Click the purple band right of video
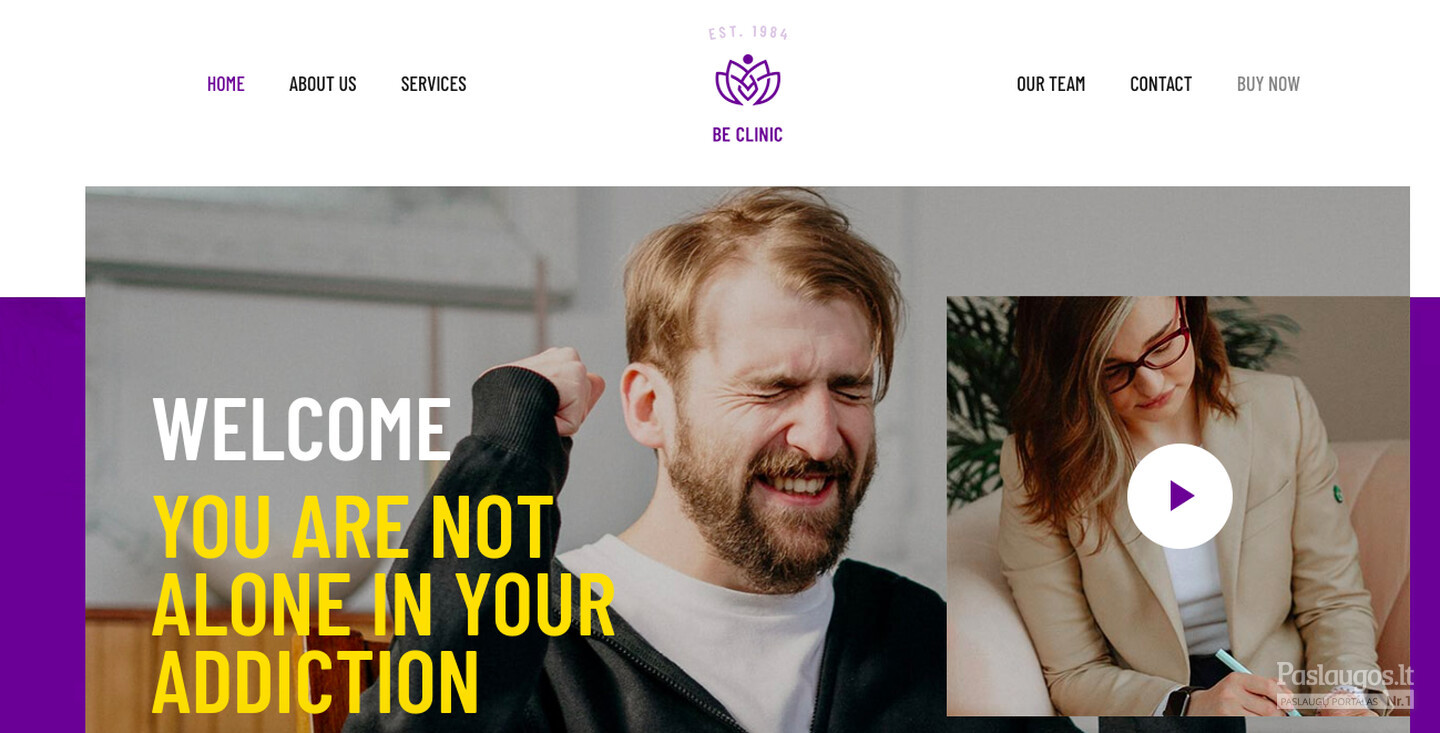This screenshot has width=1440, height=733. (1425, 515)
